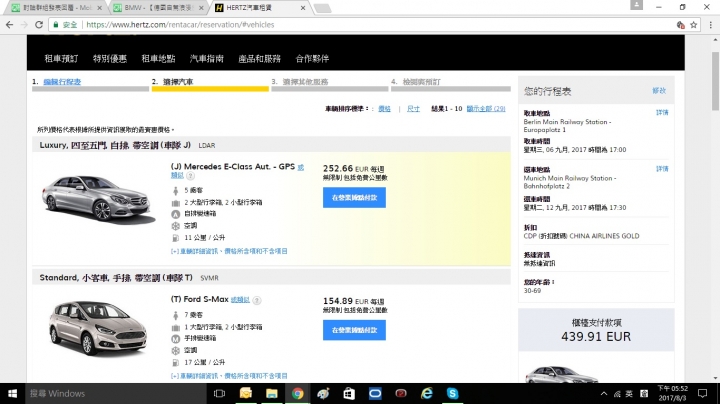Click Windows search box on taskbar

click(x=115, y=393)
